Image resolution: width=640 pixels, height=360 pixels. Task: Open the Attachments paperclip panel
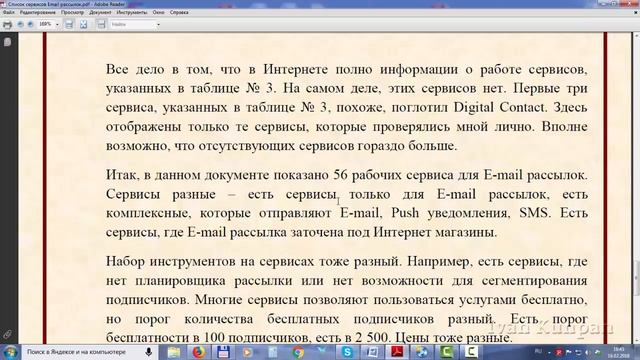click(x=7, y=334)
